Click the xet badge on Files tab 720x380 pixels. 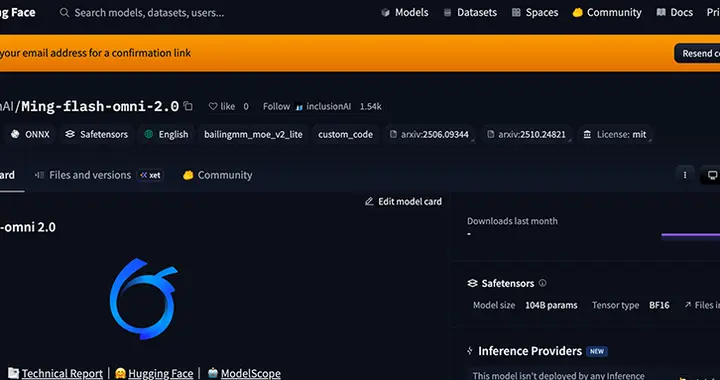pos(150,175)
